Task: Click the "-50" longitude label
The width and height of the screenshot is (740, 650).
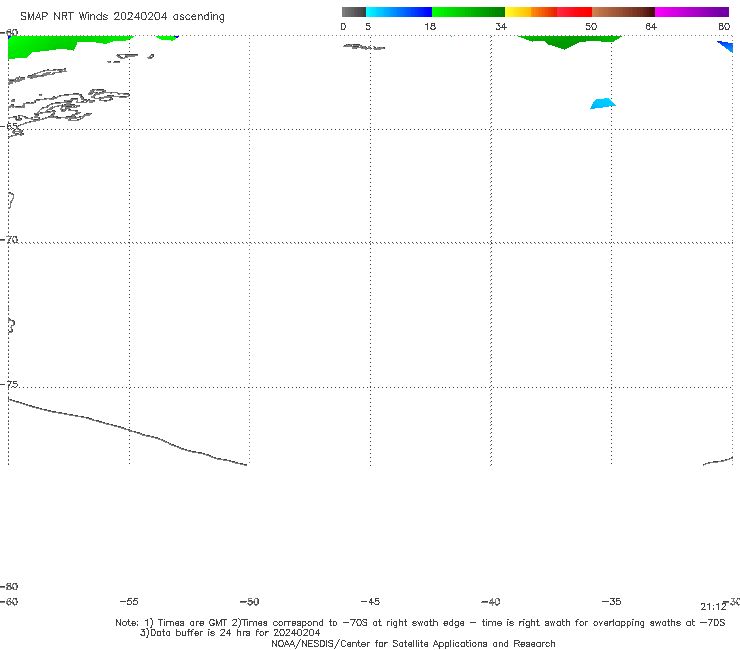Action: click(250, 602)
